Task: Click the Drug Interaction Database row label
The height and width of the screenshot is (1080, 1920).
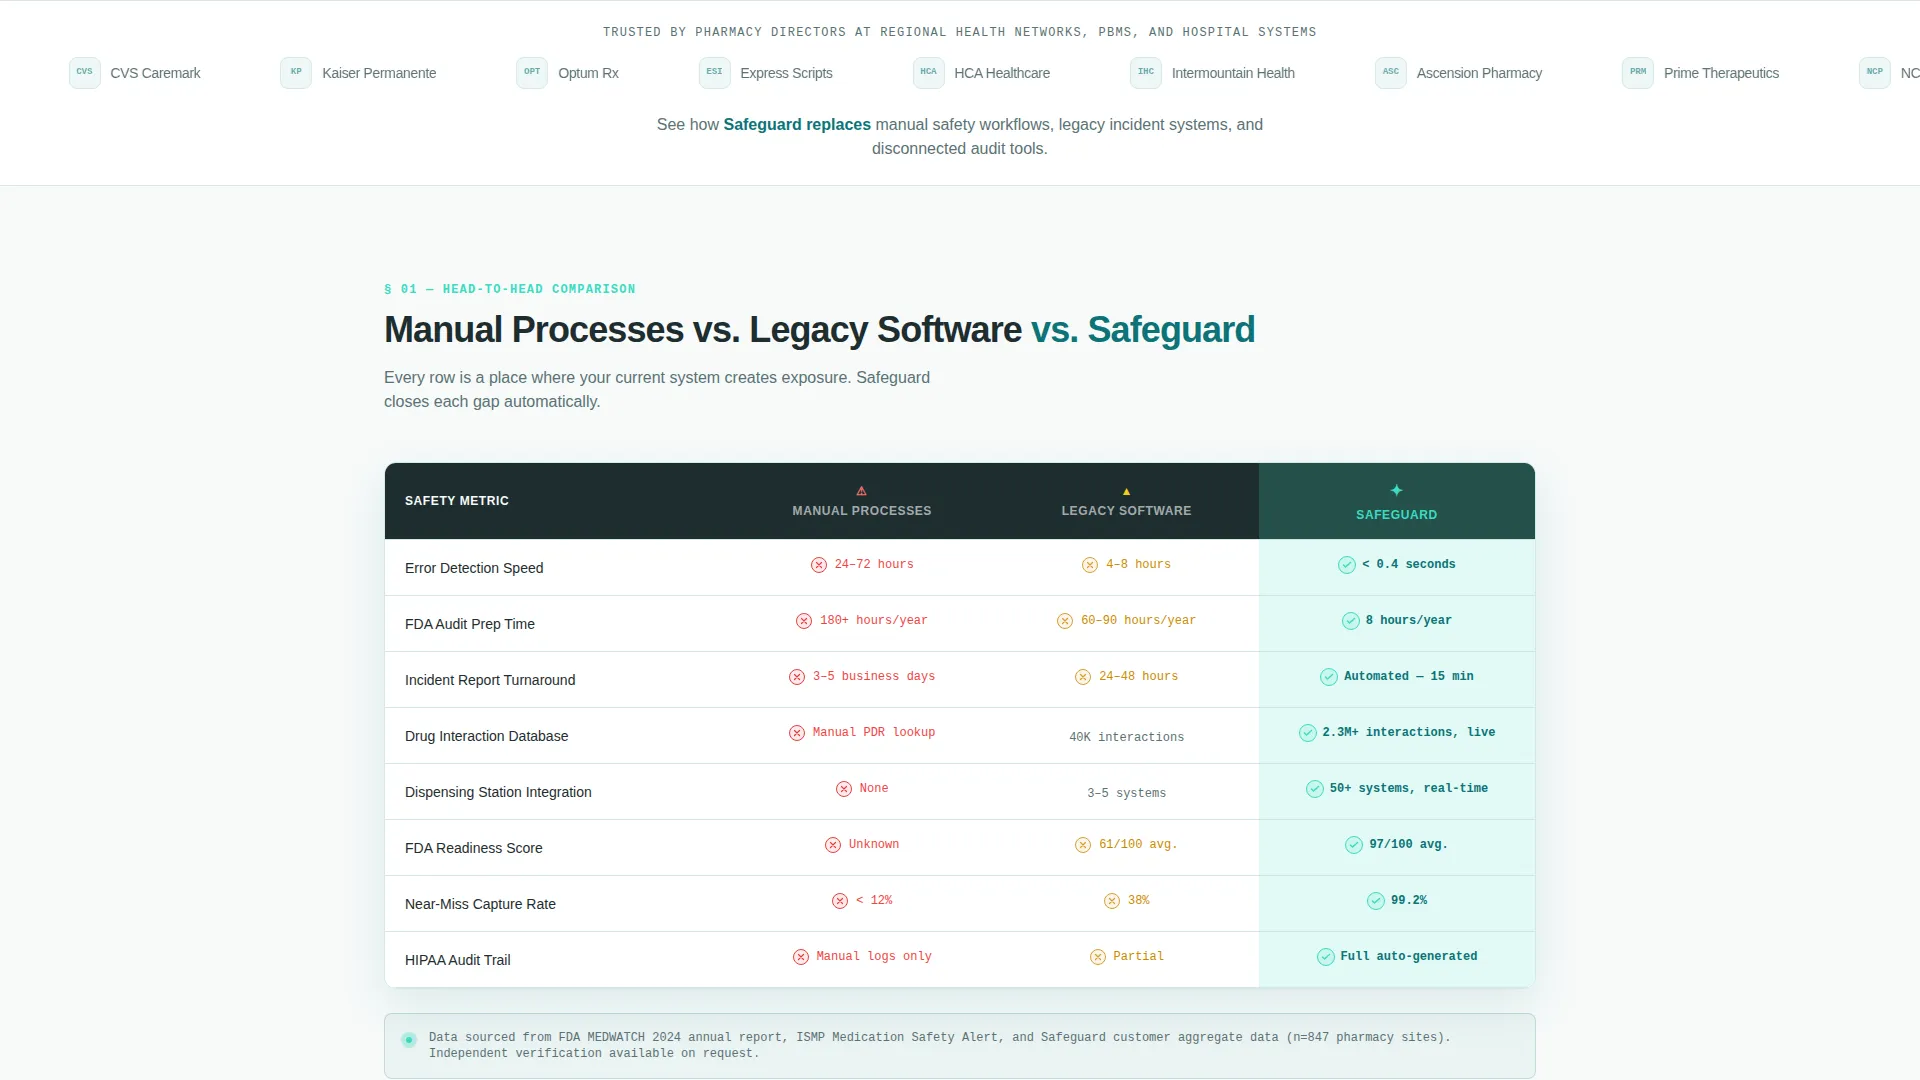Action: pyautogui.click(x=486, y=736)
